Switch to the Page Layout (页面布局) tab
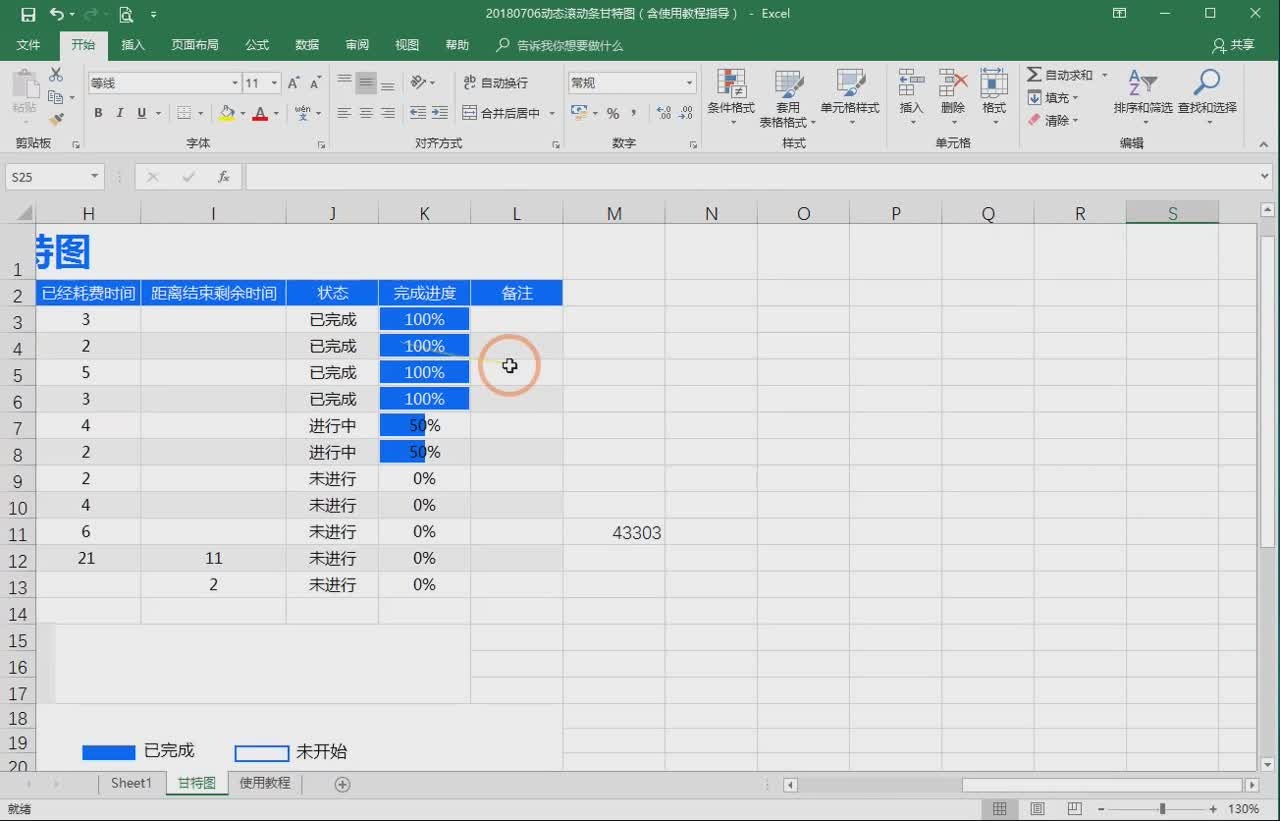This screenshot has width=1280, height=821. 195,45
